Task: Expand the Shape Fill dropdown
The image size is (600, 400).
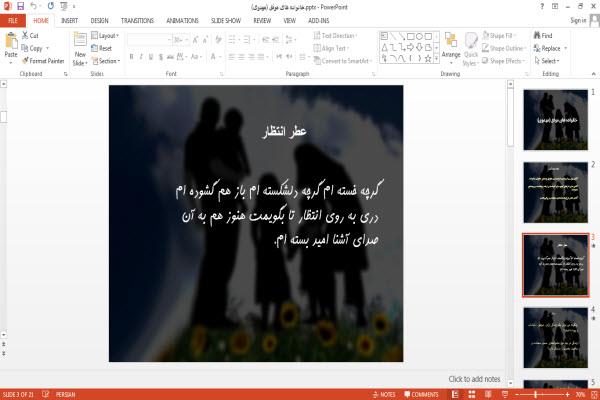Action: [499, 36]
